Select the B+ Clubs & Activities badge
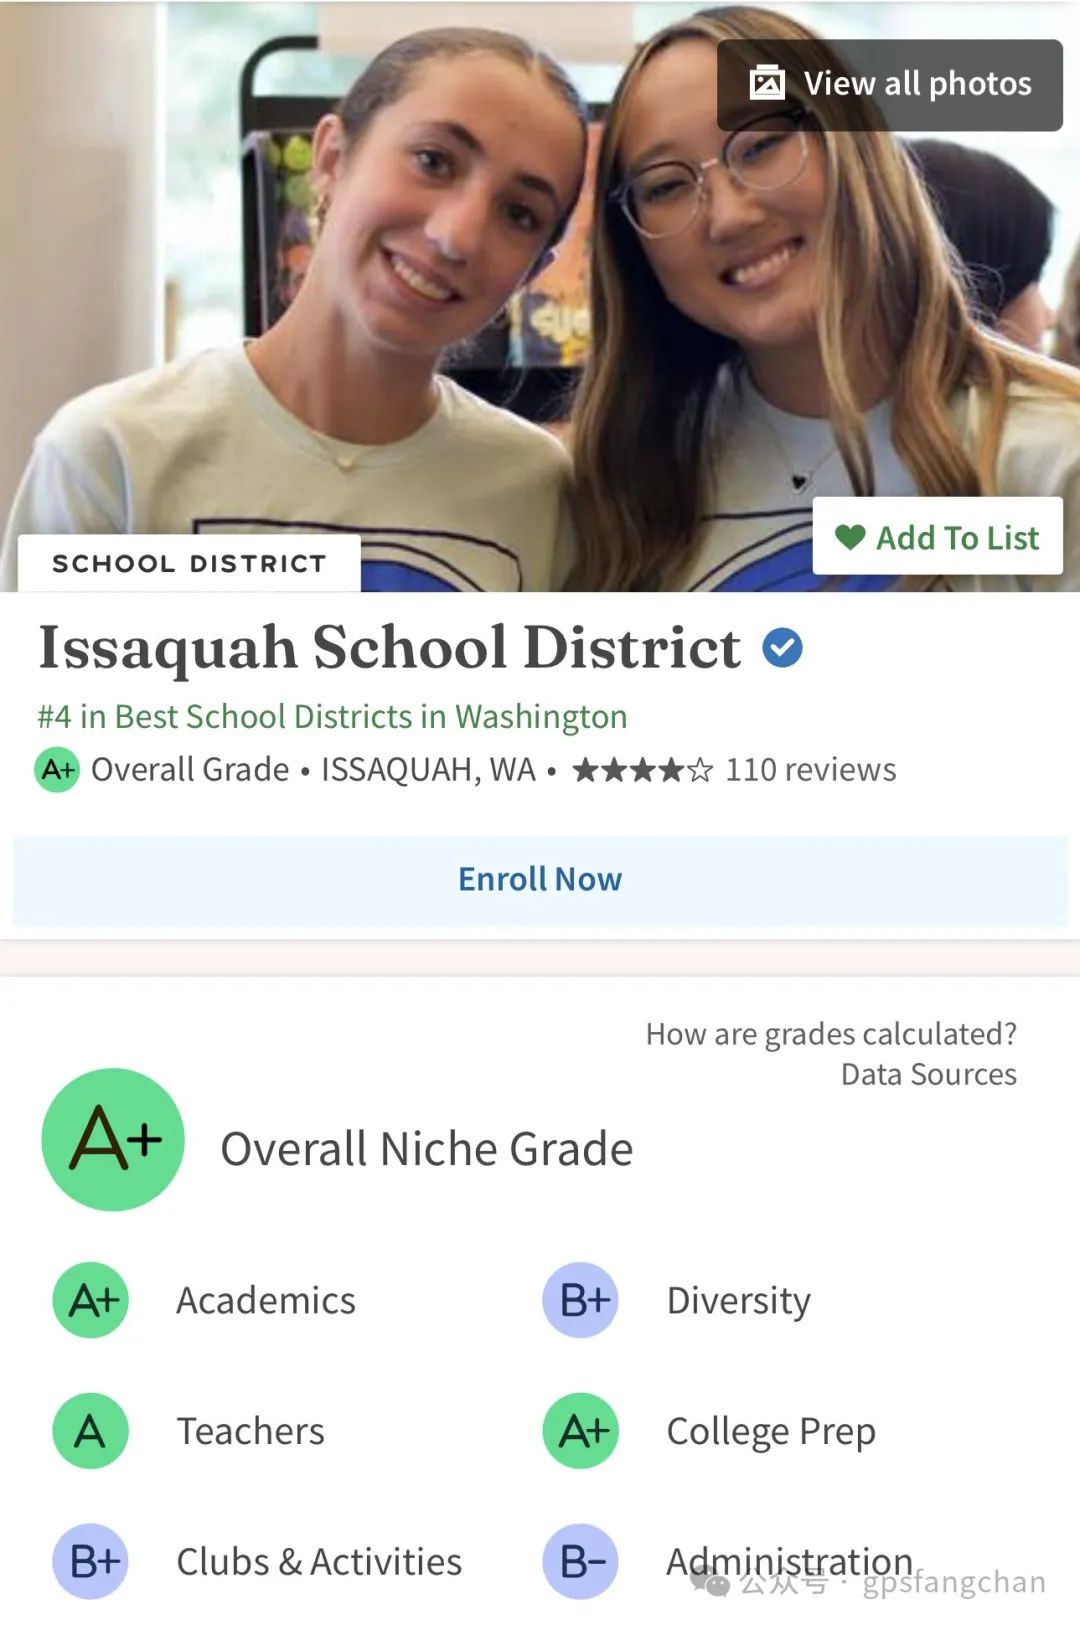Image resolution: width=1080 pixels, height=1625 pixels. pyautogui.click(x=91, y=1562)
